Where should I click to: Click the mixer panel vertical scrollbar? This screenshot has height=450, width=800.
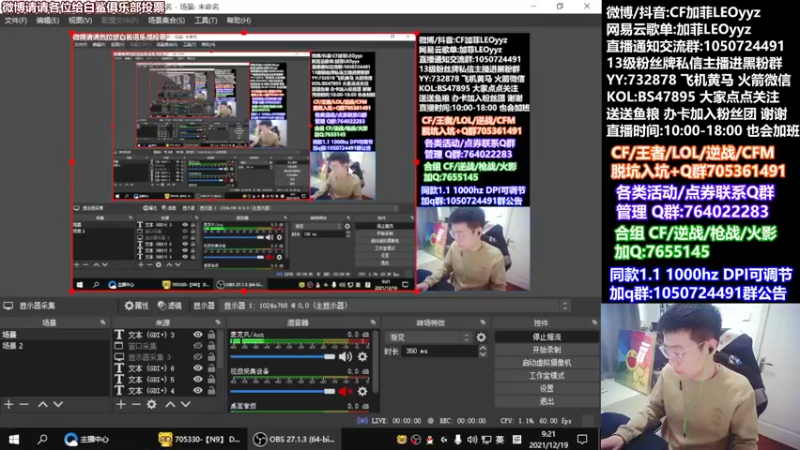pyautogui.click(x=376, y=361)
